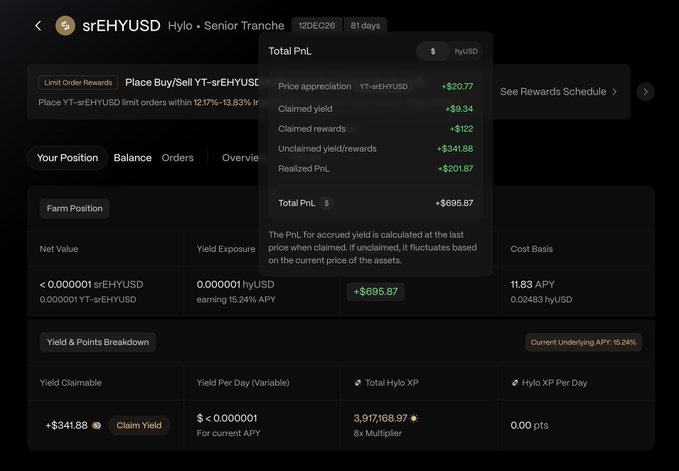Click the Yield Per Day (Variable) header
The image size is (679, 471).
tap(243, 383)
